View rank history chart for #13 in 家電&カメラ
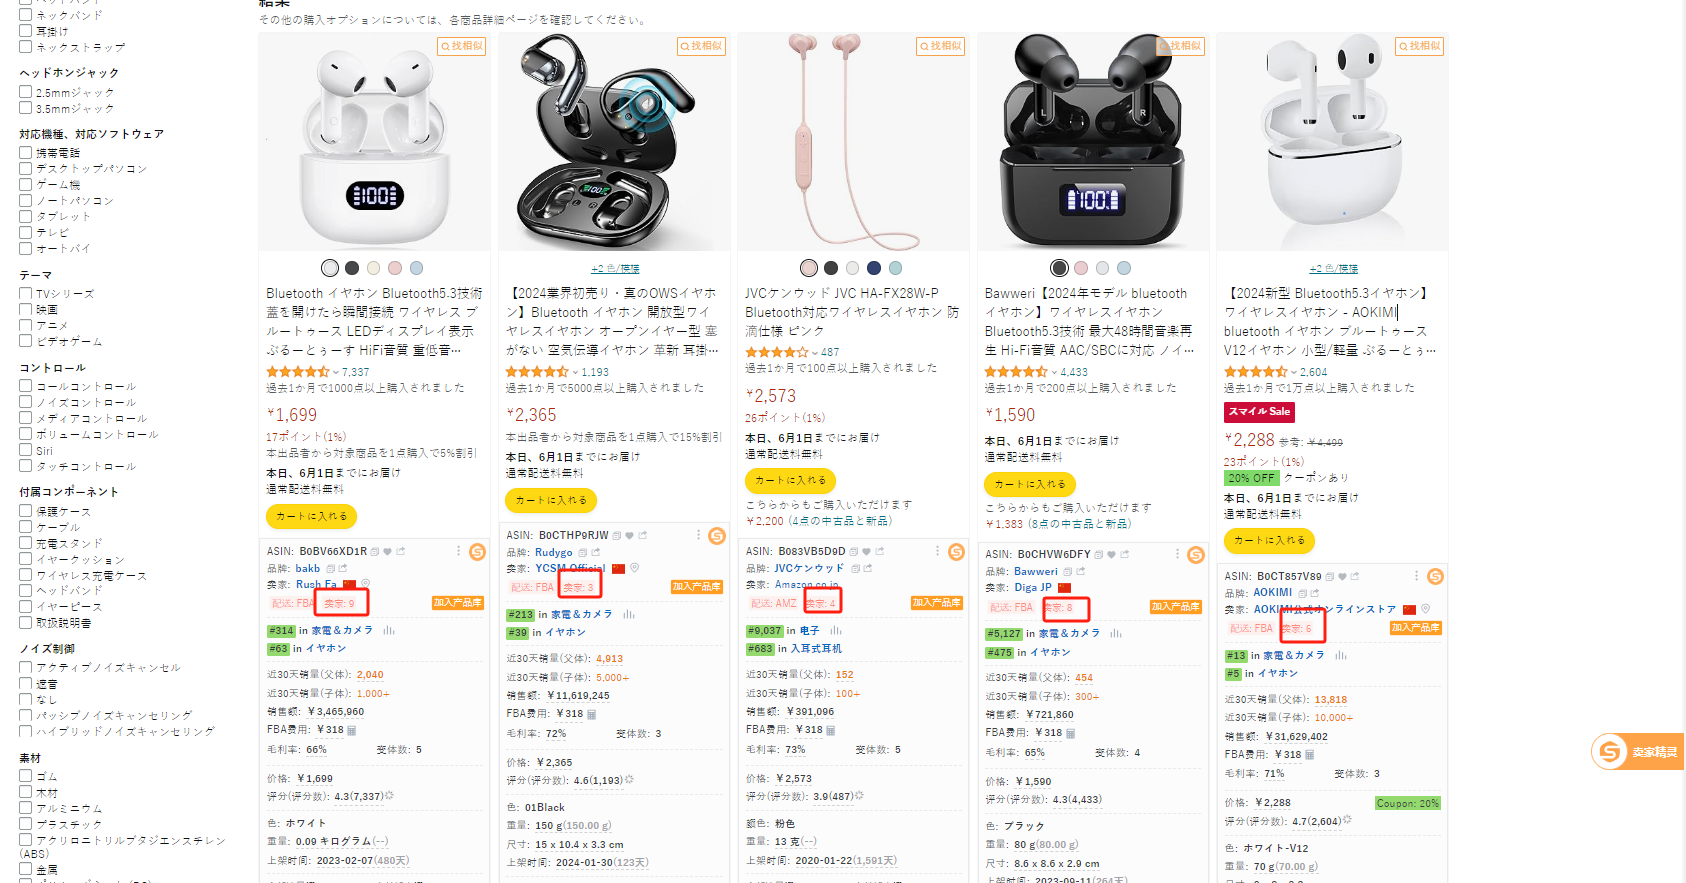 [x=1340, y=656]
